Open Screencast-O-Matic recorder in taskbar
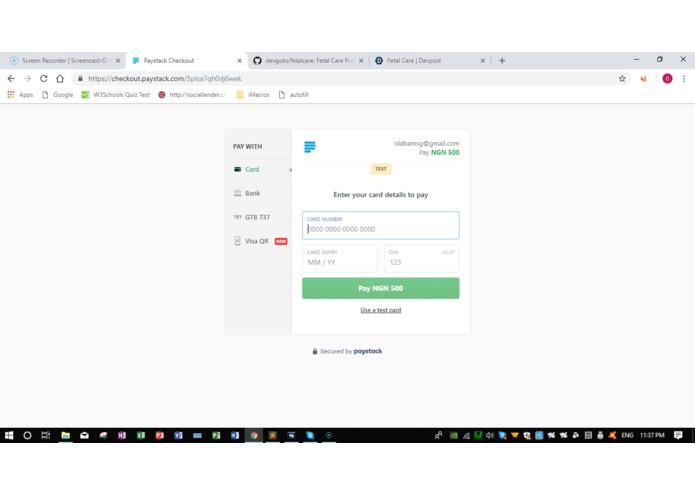The height and width of the screenshot is (494, 695). [x=329, y=436]
